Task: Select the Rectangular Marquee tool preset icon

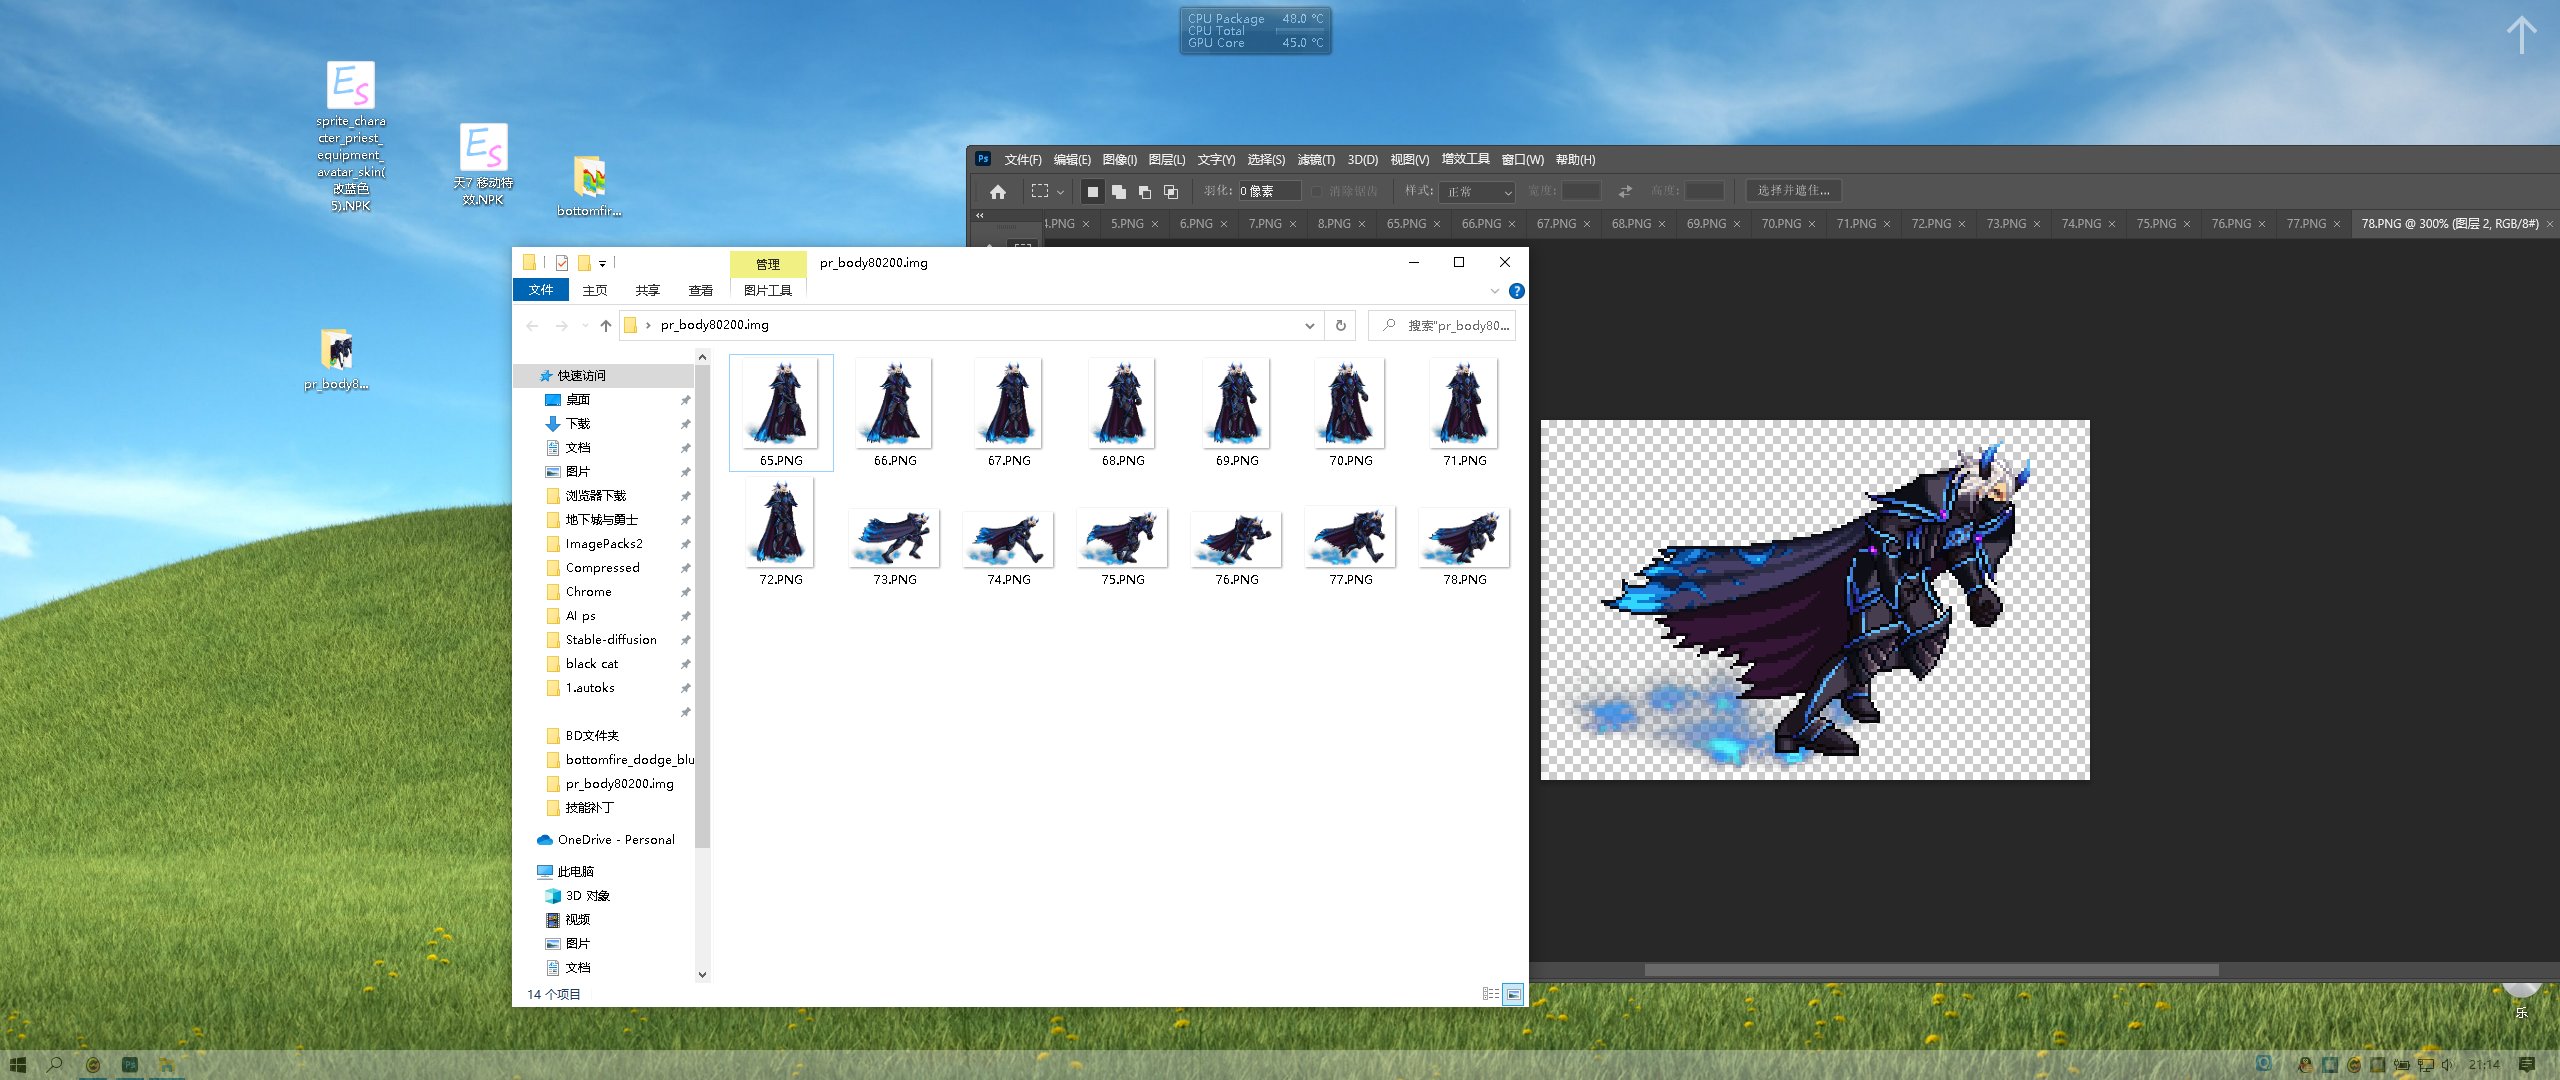Action: 1040,191
